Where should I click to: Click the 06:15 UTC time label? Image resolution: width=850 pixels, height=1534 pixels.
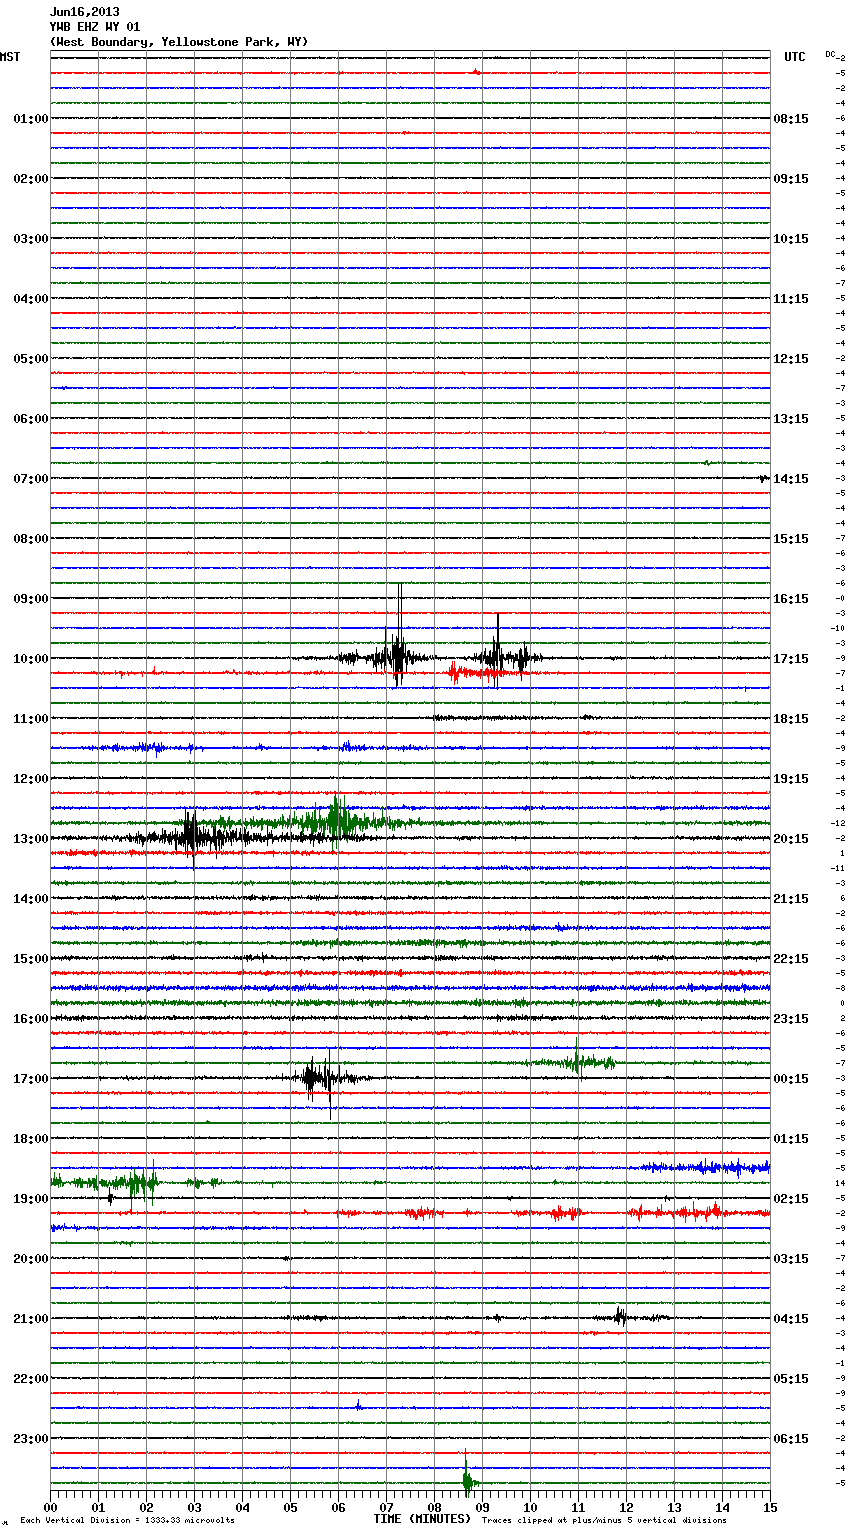click(791, 1439)
